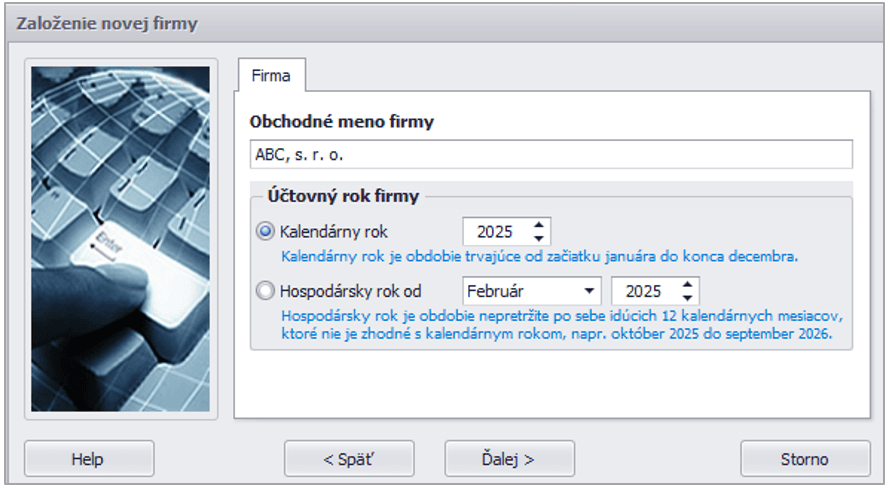Continue with the Ďalej > button
Screen dimensions: 886x488
click(x=509, y=459)
